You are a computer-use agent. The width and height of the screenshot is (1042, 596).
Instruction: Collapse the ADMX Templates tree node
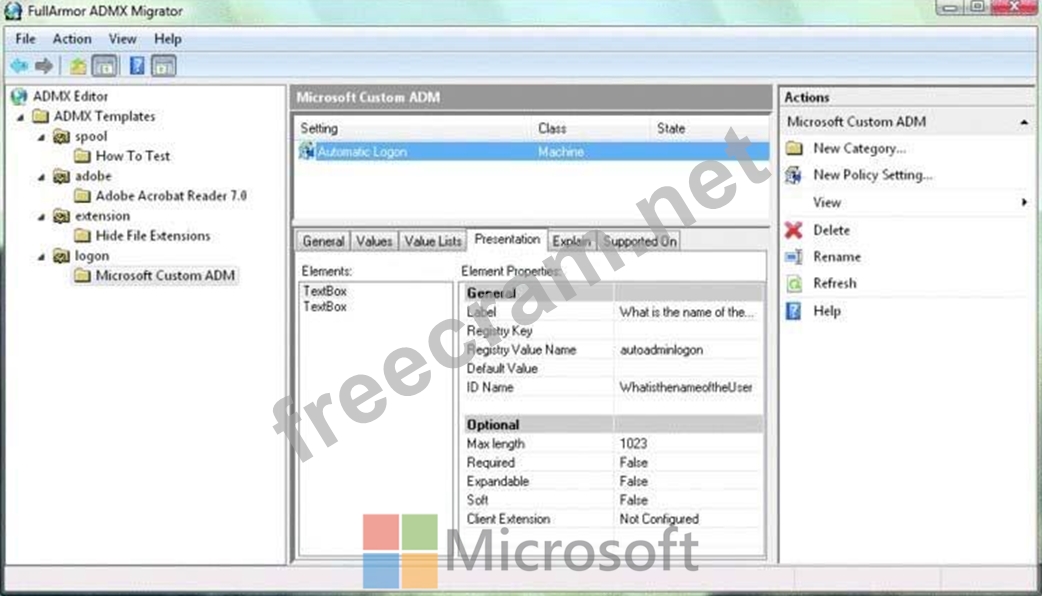click(21, 117)
